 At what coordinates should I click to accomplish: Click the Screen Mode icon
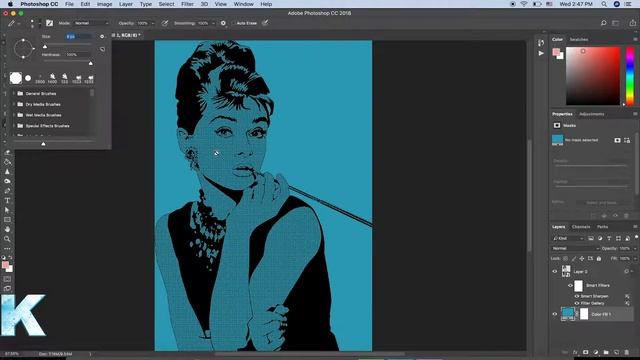click(x=7, y=289)
